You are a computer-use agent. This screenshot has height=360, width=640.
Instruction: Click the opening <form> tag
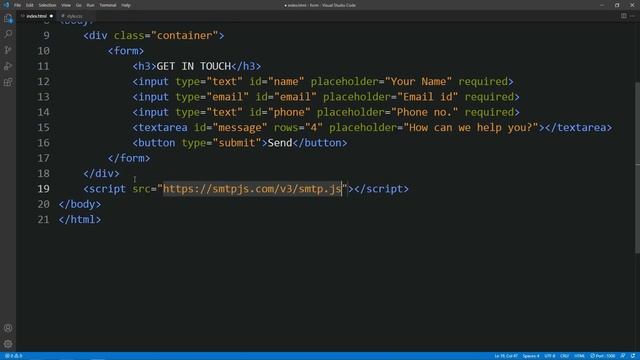tap(126, 51)
